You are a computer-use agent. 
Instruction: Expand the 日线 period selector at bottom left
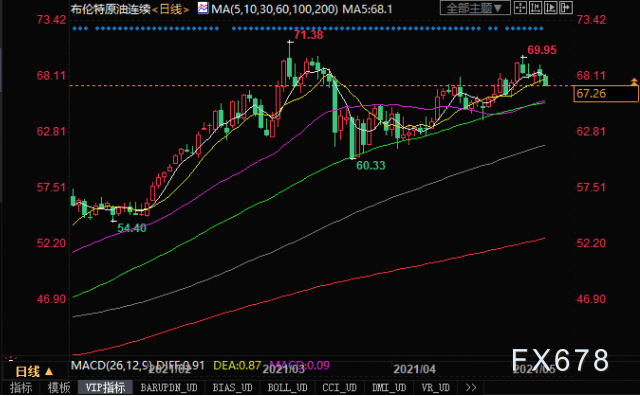[34, 372]
